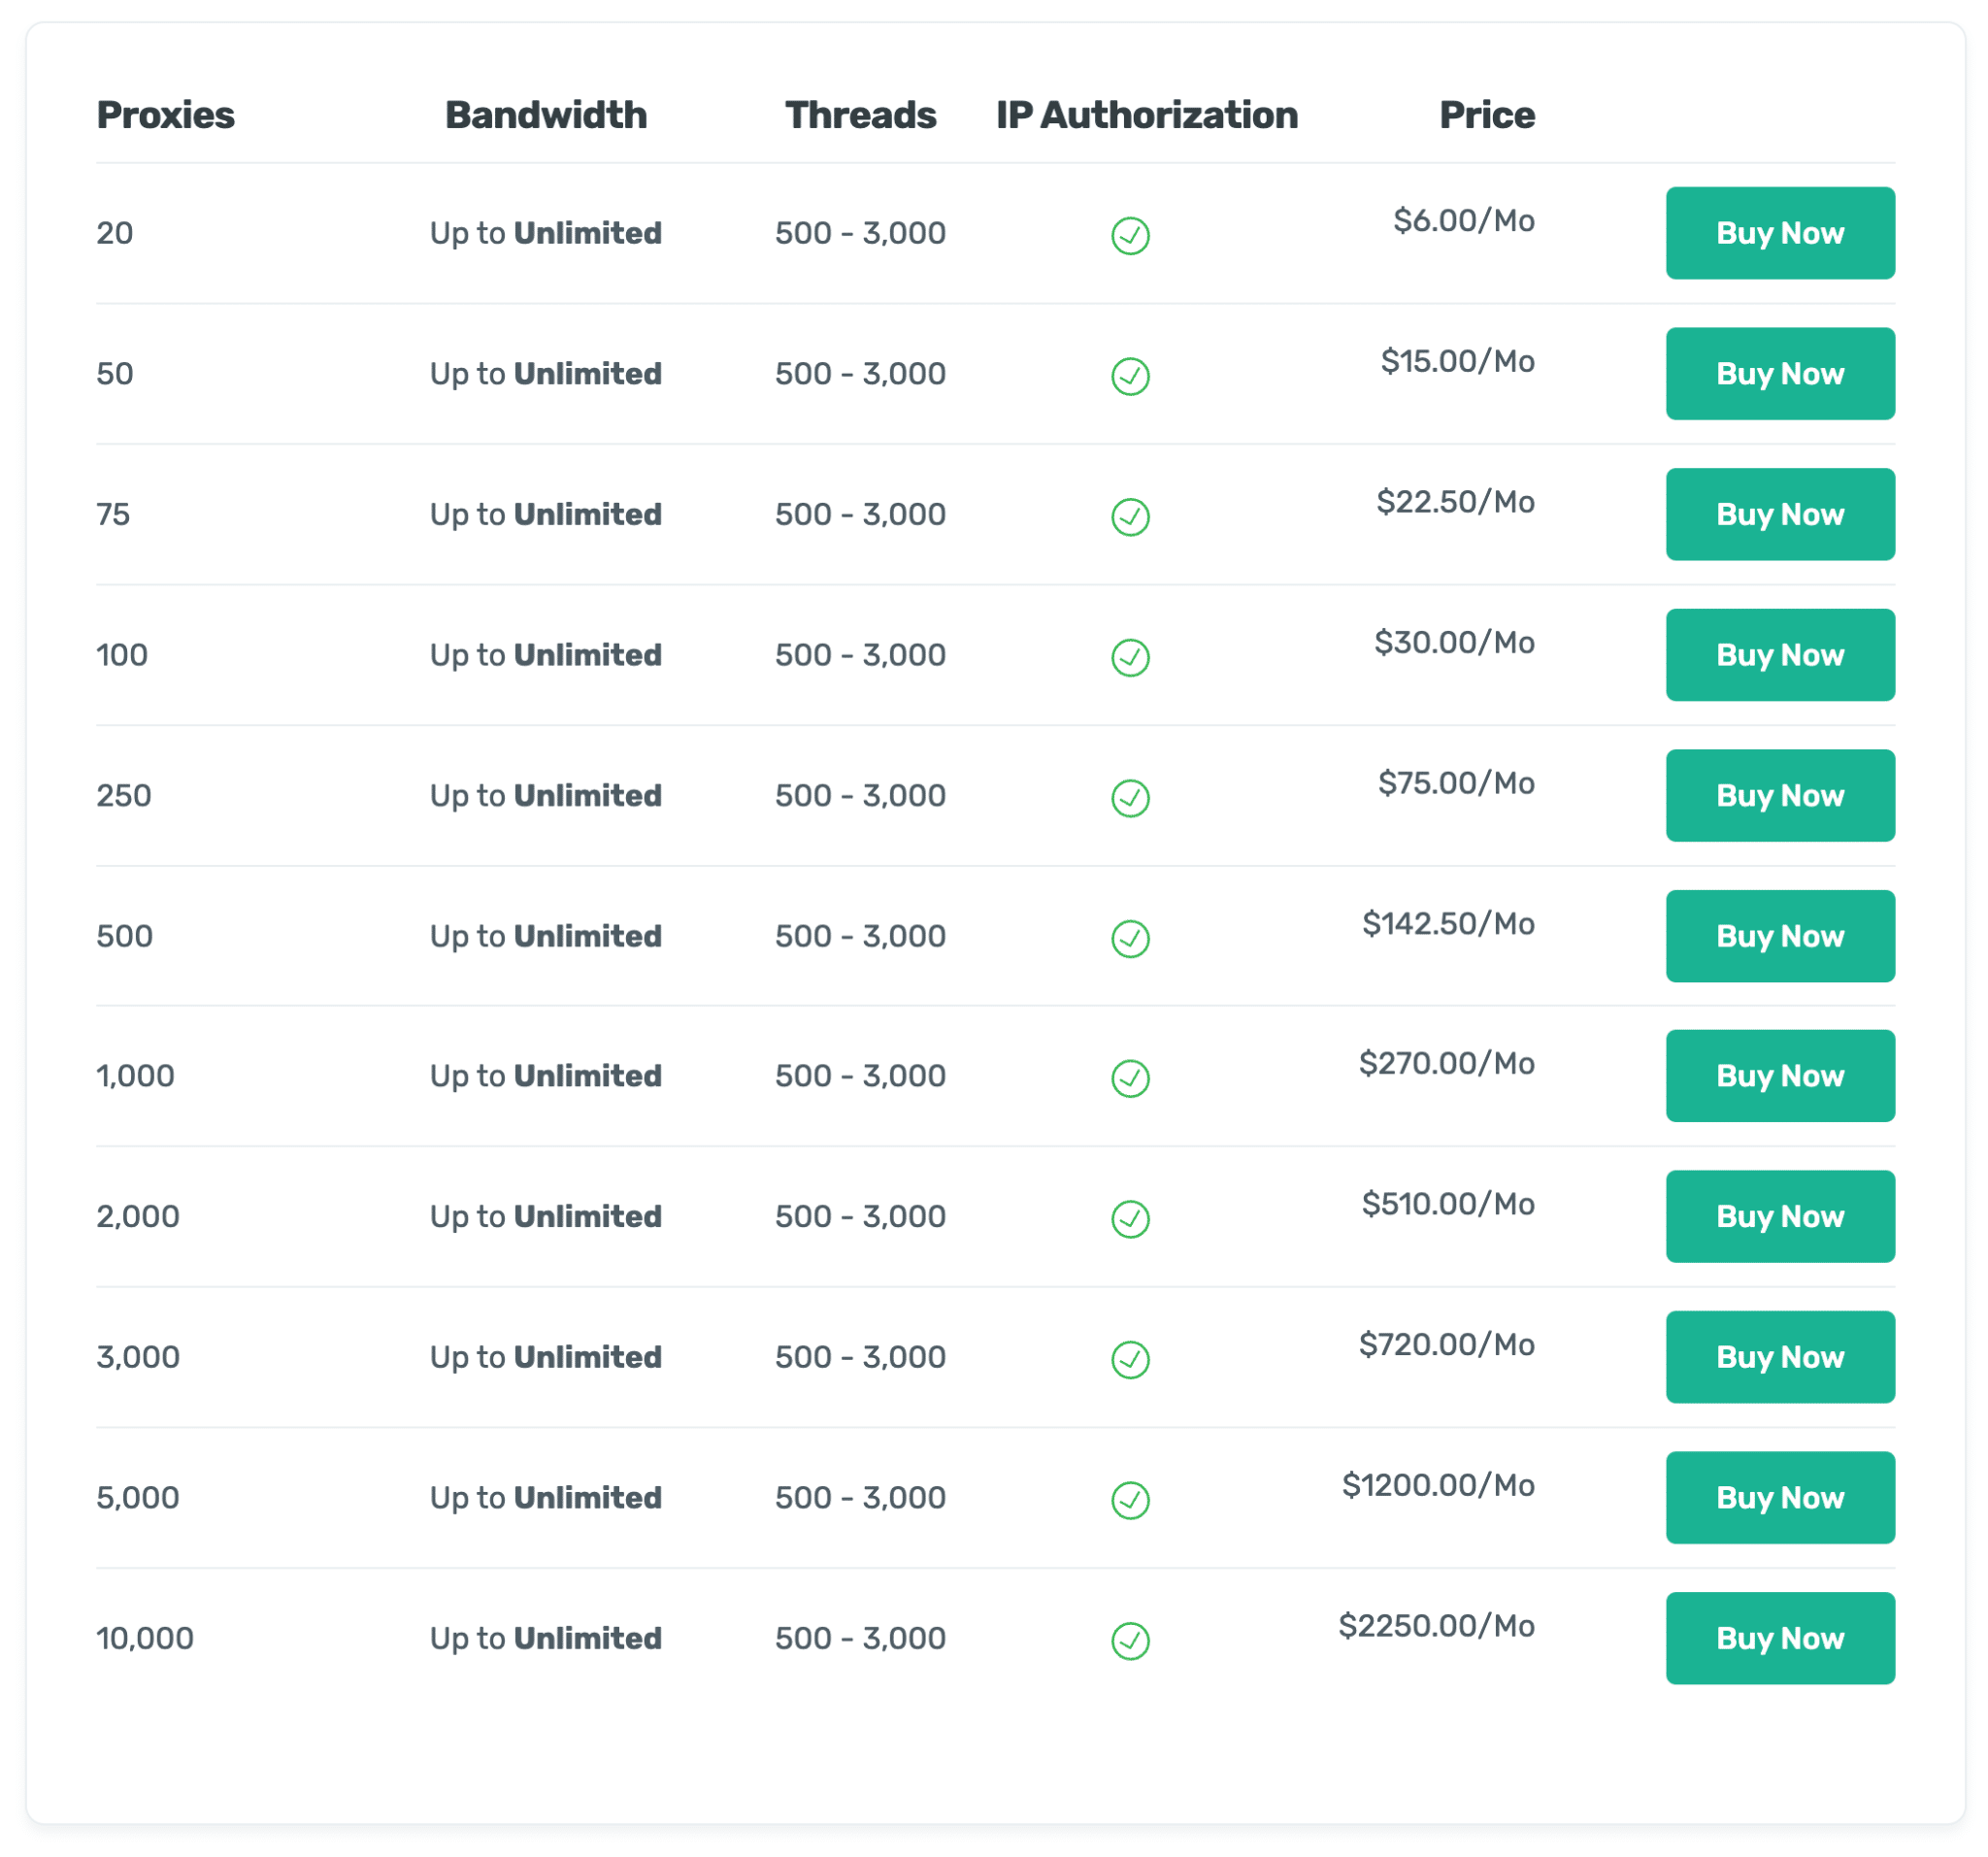The image size is (1988, 1857).
Task: Click Buy Now for the 10,000 proxies plan
Action: [x=1780, y=1639]
